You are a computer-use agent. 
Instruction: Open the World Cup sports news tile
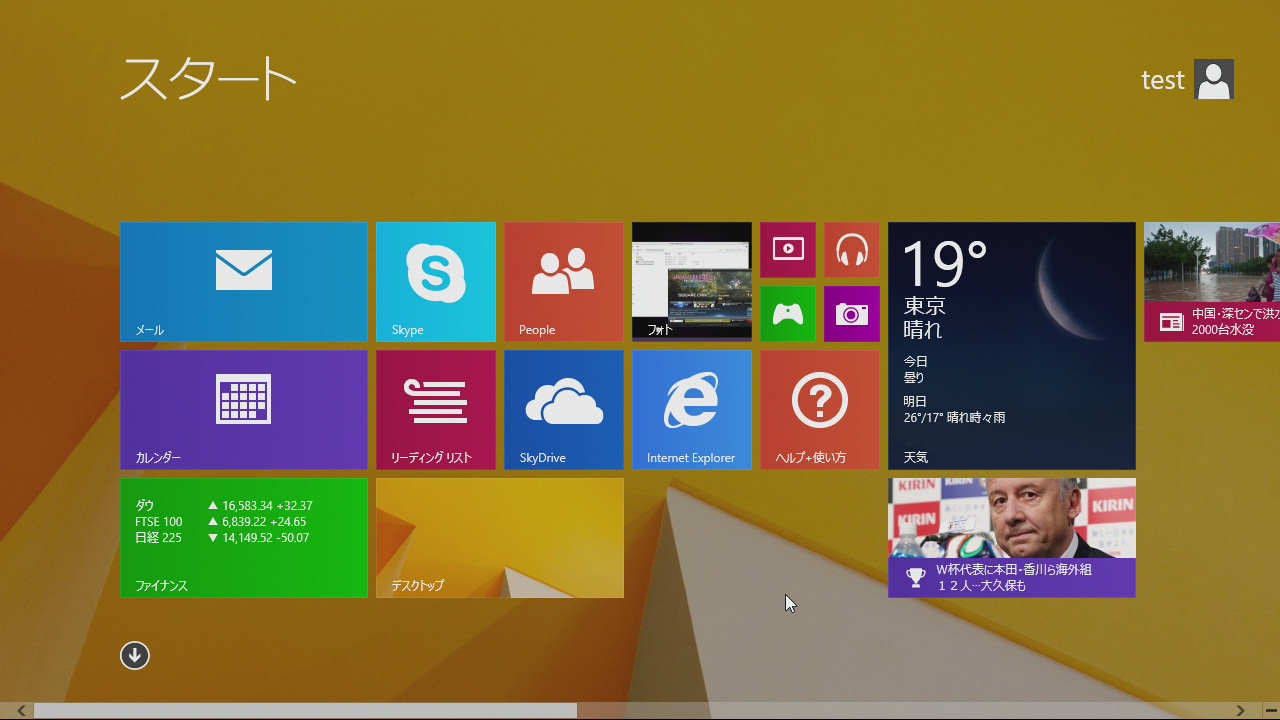pyautogui.click(x=1012, y=538)
